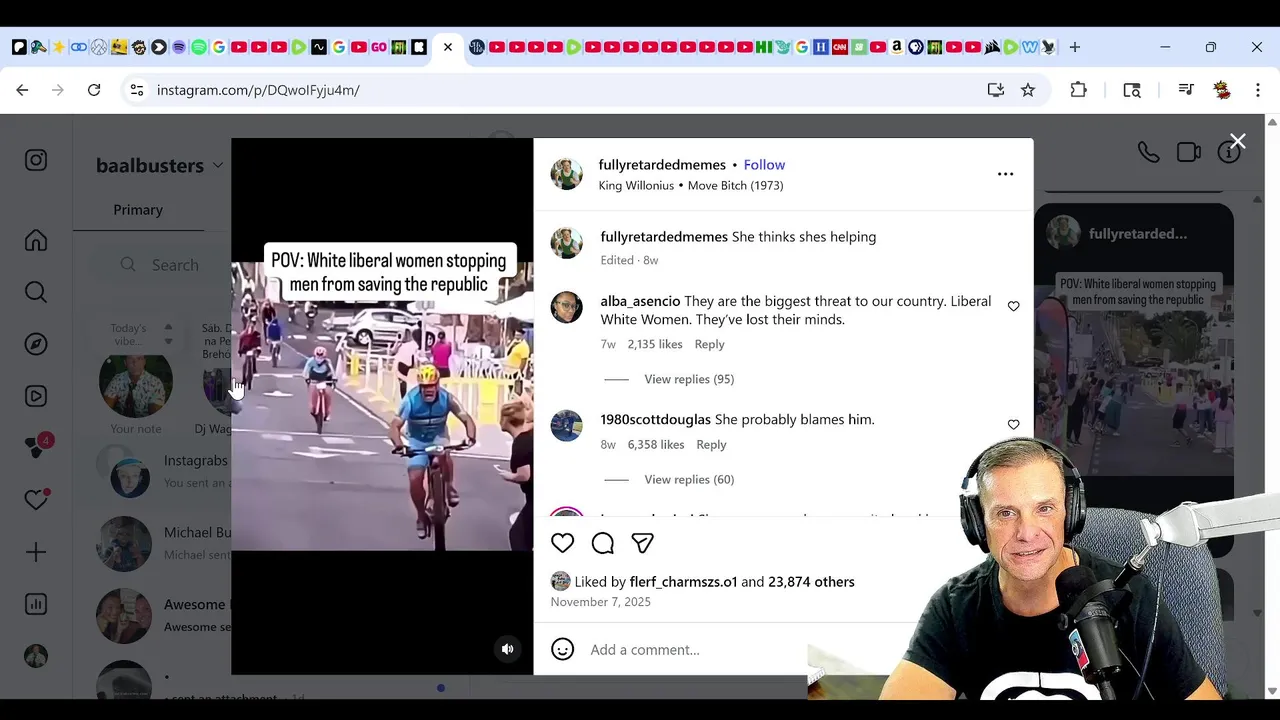Like alba_asencio's comment
The height and width of the screenshot is (720, 1280).
[1014, 306]
